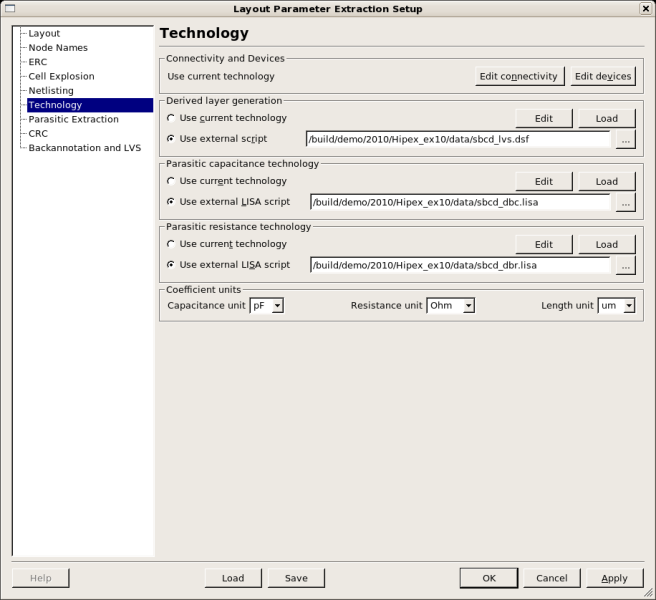The width and height of the screenshot is (656, 600).
Task: Go to Parasitic Extraction in the tree
Action: 73,119
